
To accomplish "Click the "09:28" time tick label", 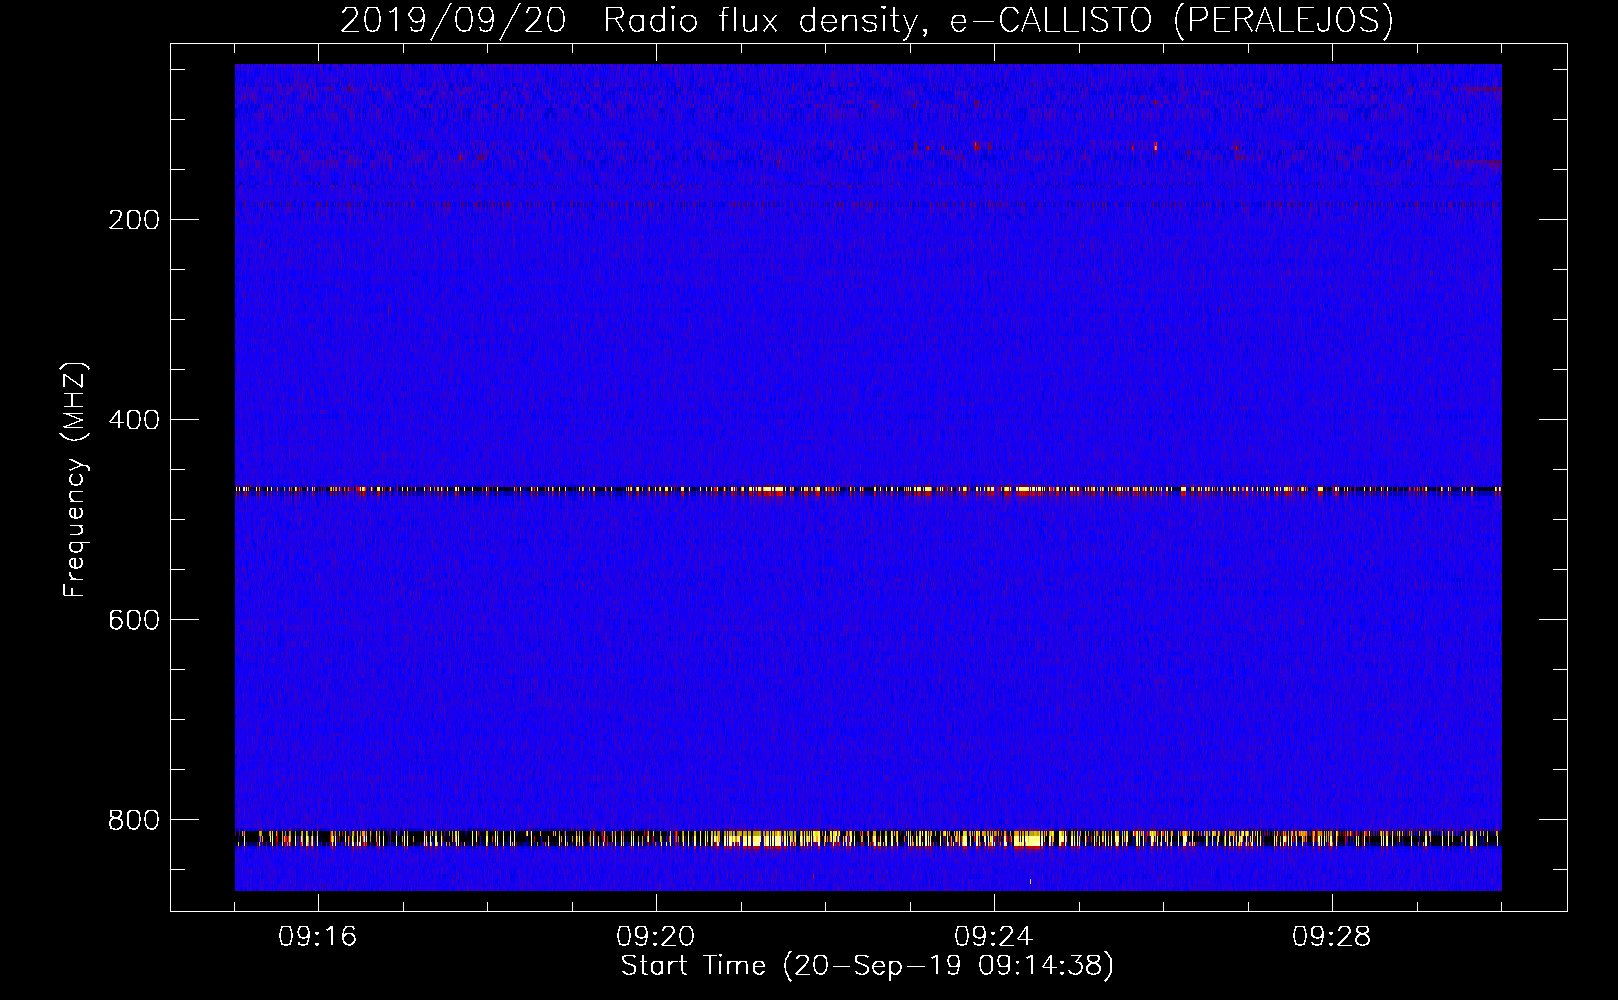I will pos(1332,937).
